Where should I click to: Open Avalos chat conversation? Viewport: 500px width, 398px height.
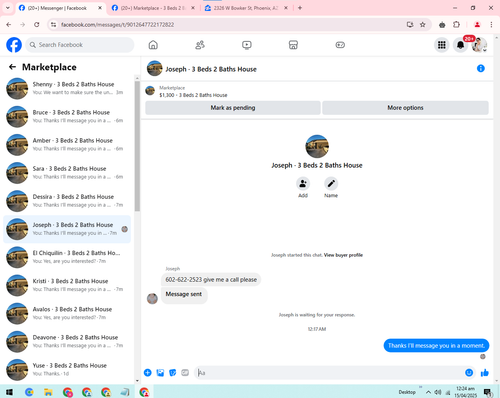click(67, 313)
